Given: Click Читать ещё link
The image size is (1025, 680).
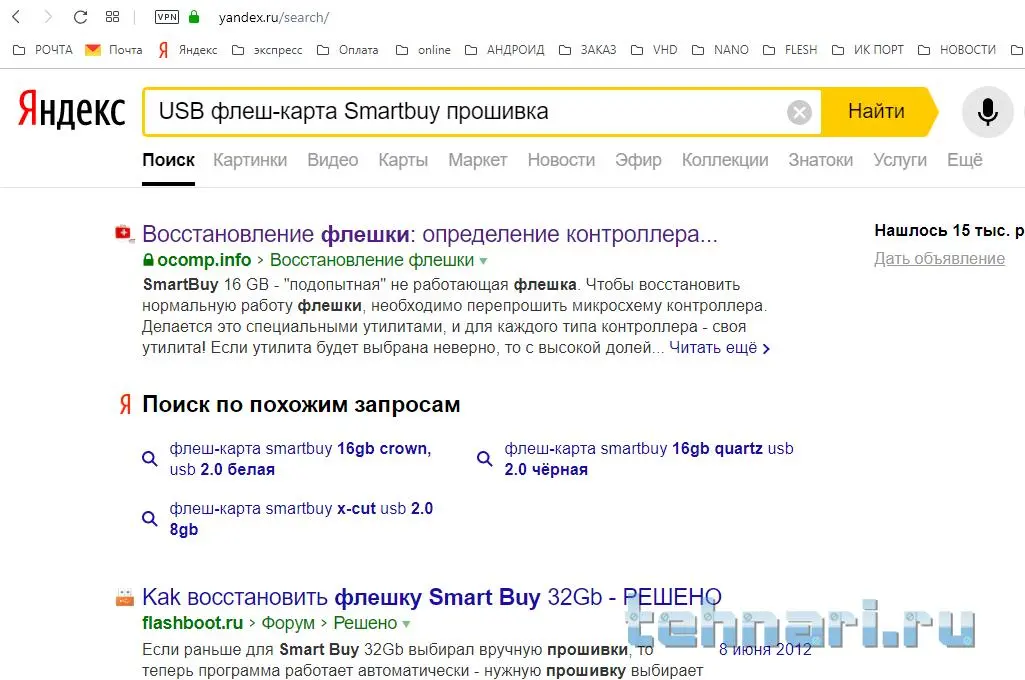Looking at the screenshot, I should (719, 348).
